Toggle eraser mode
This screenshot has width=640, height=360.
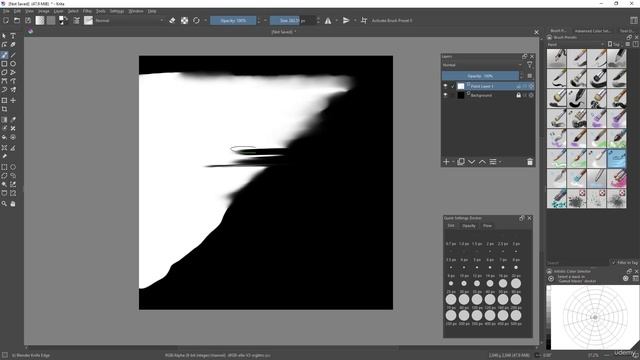[172, 20]
